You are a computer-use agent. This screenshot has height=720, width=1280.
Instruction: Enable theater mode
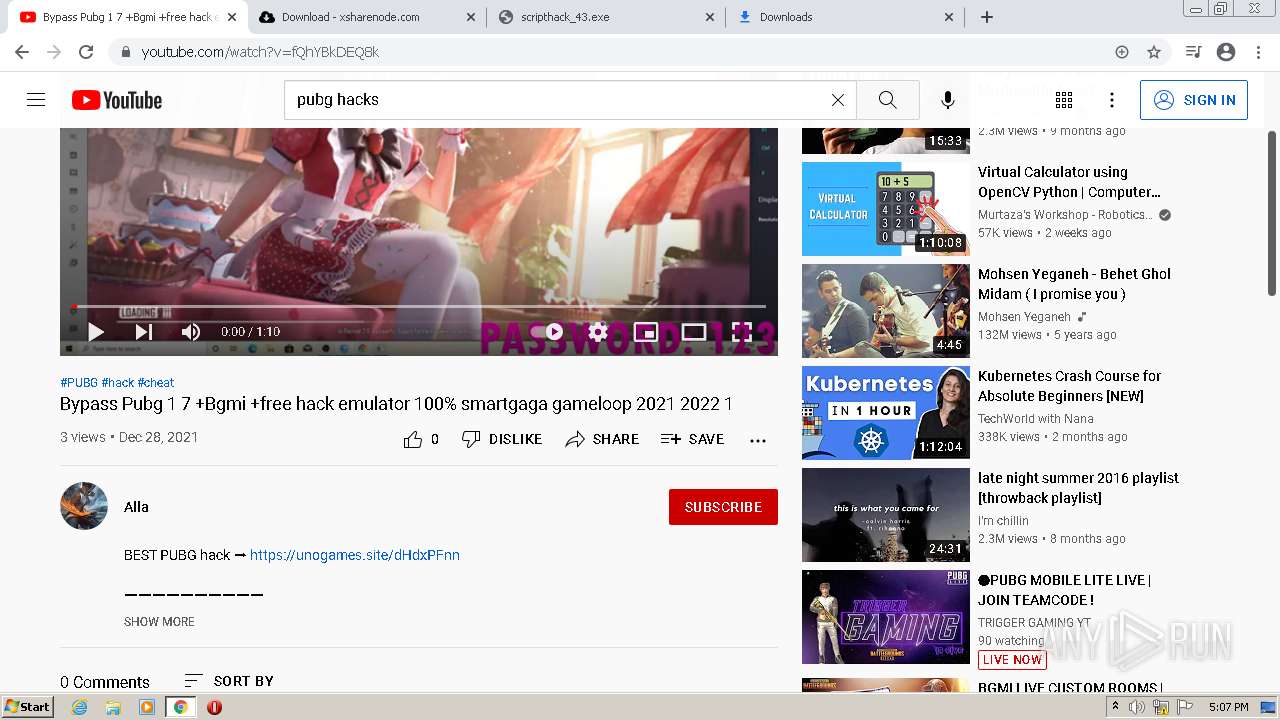(694, 332)
